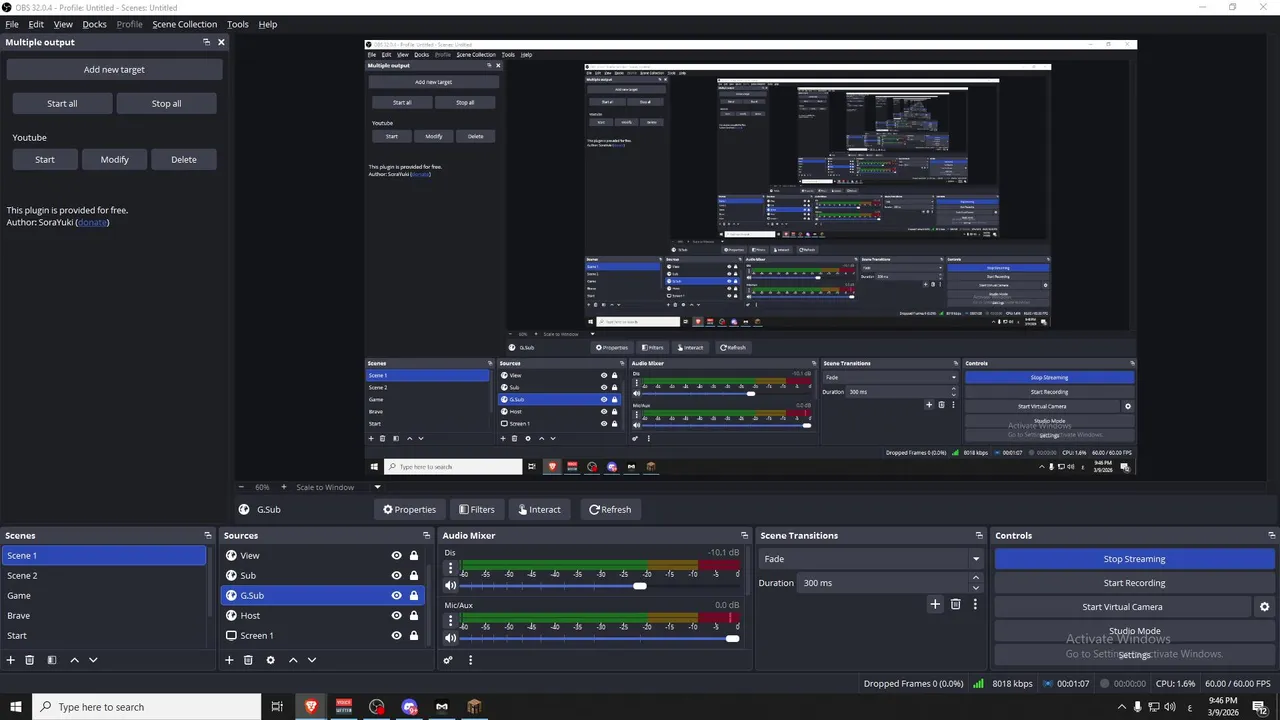1280x720 pixels.
Task: Mute the Mic/Aux speaker icon
Action: (450, 638)
